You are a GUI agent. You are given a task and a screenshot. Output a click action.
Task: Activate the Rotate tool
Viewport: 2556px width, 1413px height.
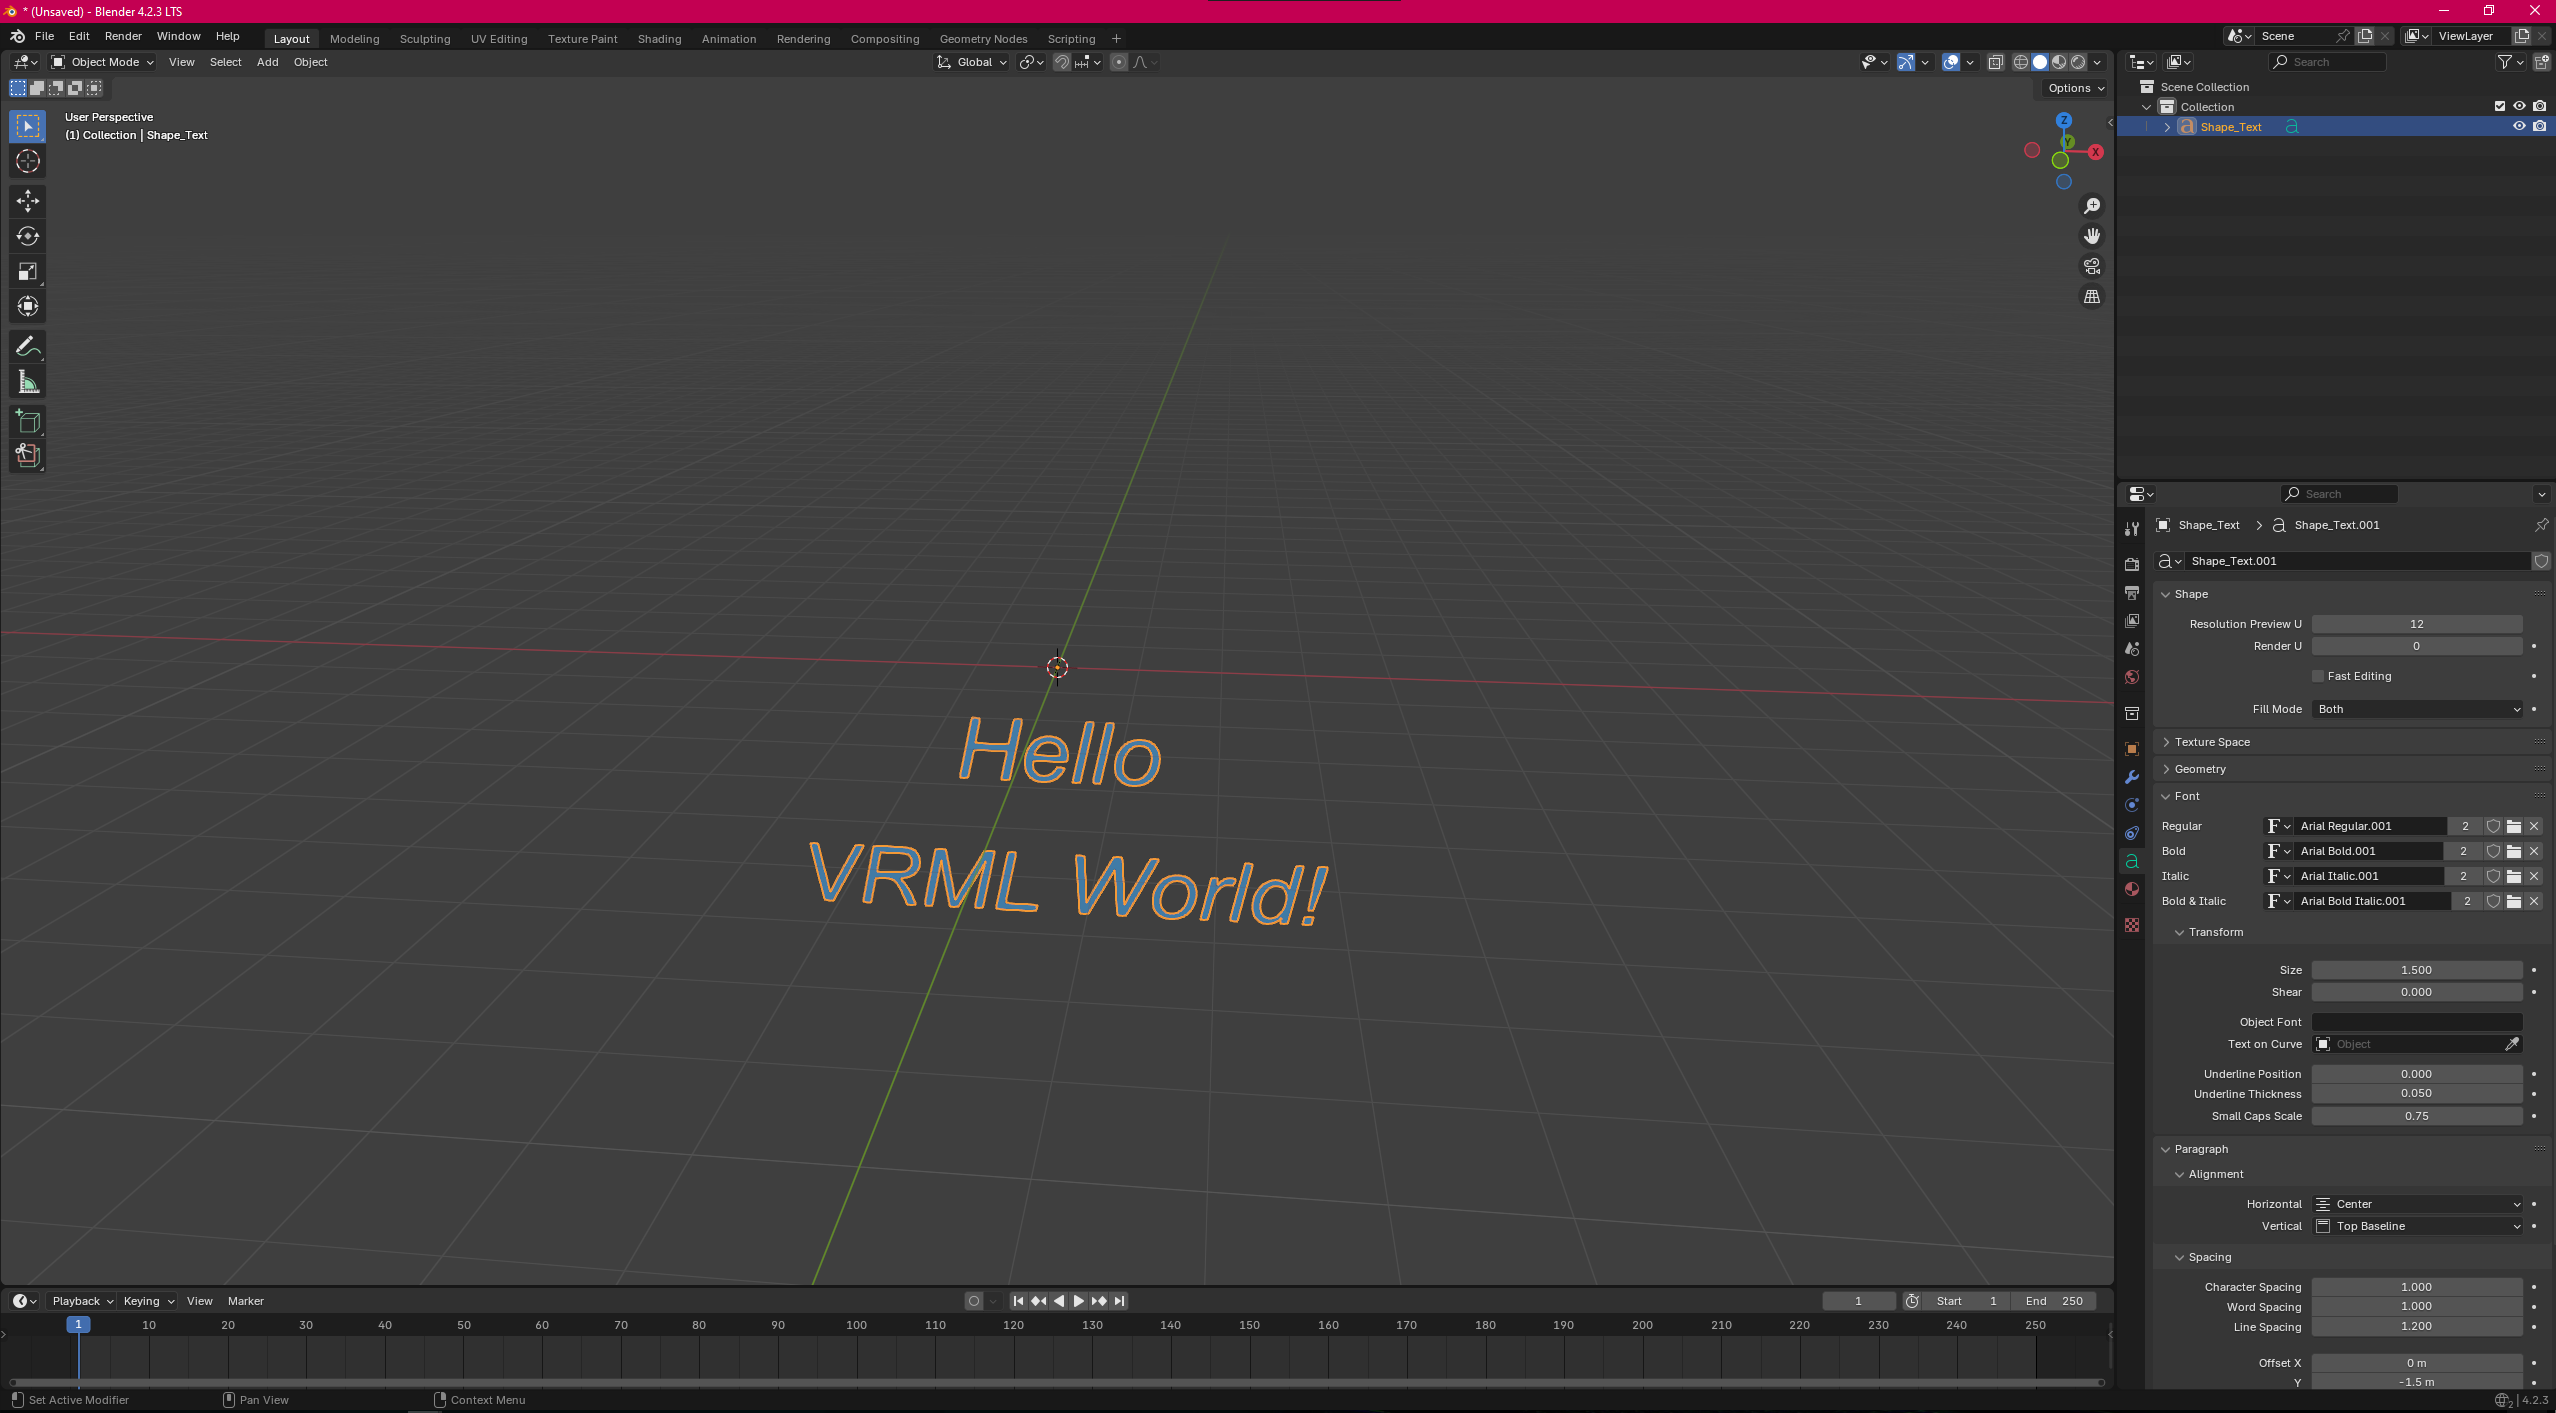click(x=28, y=236)
